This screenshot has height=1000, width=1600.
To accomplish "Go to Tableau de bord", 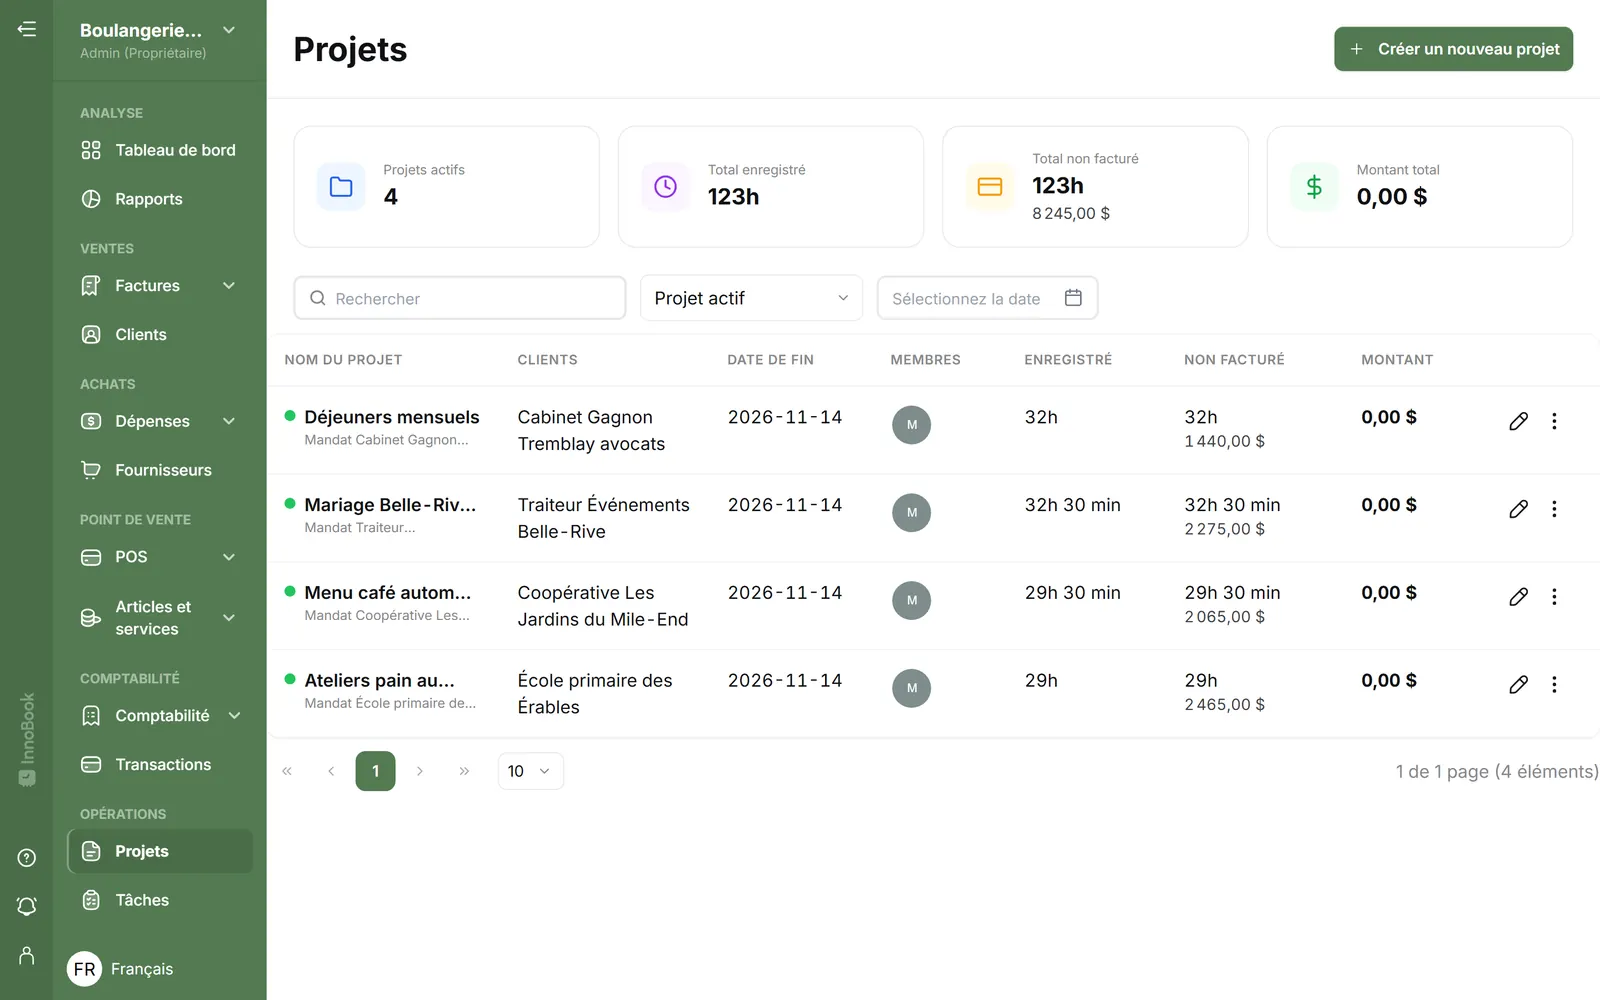I will pyautogui.click(x=160, y=150).
